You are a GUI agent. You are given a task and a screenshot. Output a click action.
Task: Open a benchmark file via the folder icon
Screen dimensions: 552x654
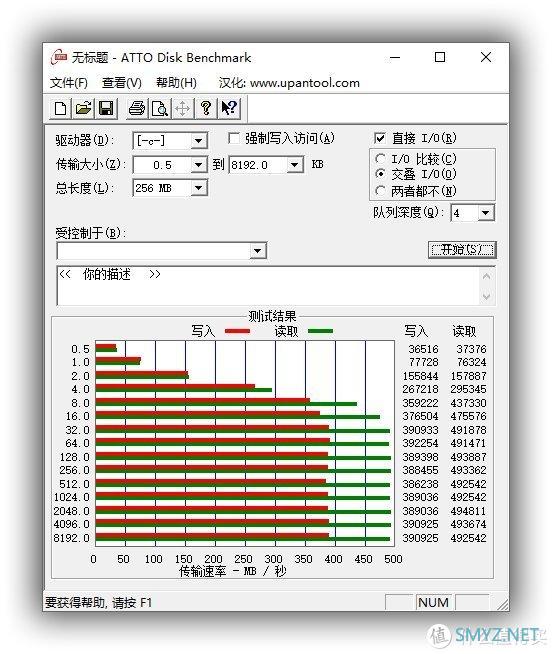(83, 109)
